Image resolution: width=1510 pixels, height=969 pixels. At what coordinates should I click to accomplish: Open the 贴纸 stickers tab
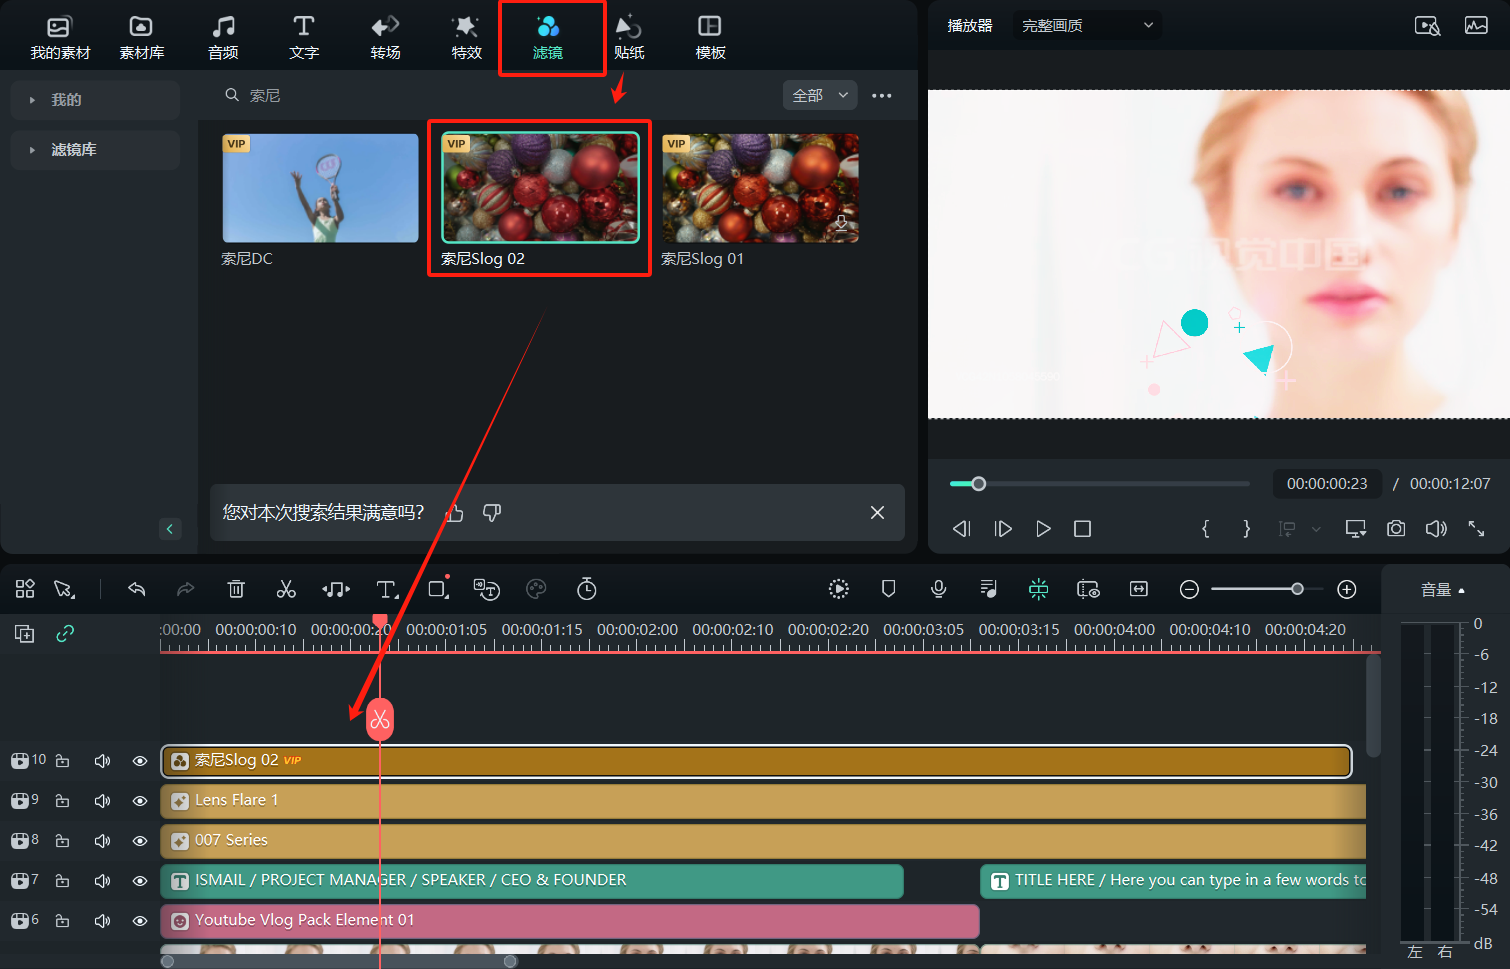[x=628, y=37]
